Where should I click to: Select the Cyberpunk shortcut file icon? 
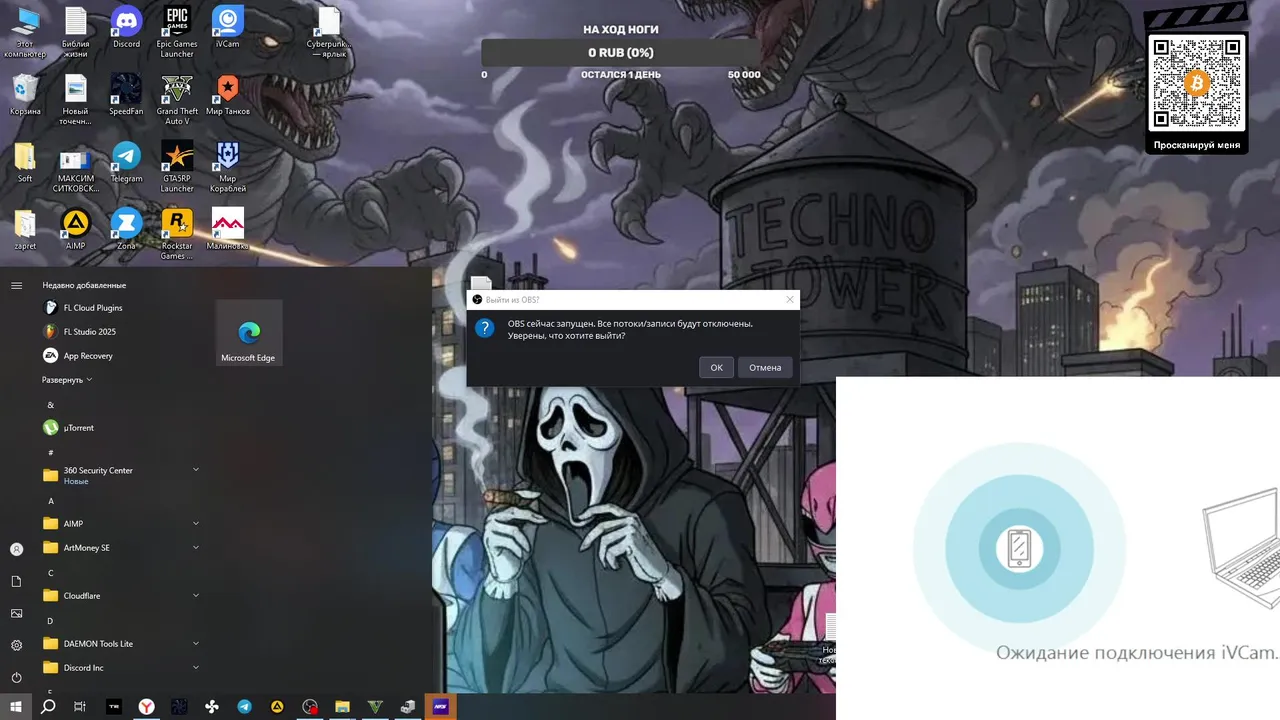(329, 32)
